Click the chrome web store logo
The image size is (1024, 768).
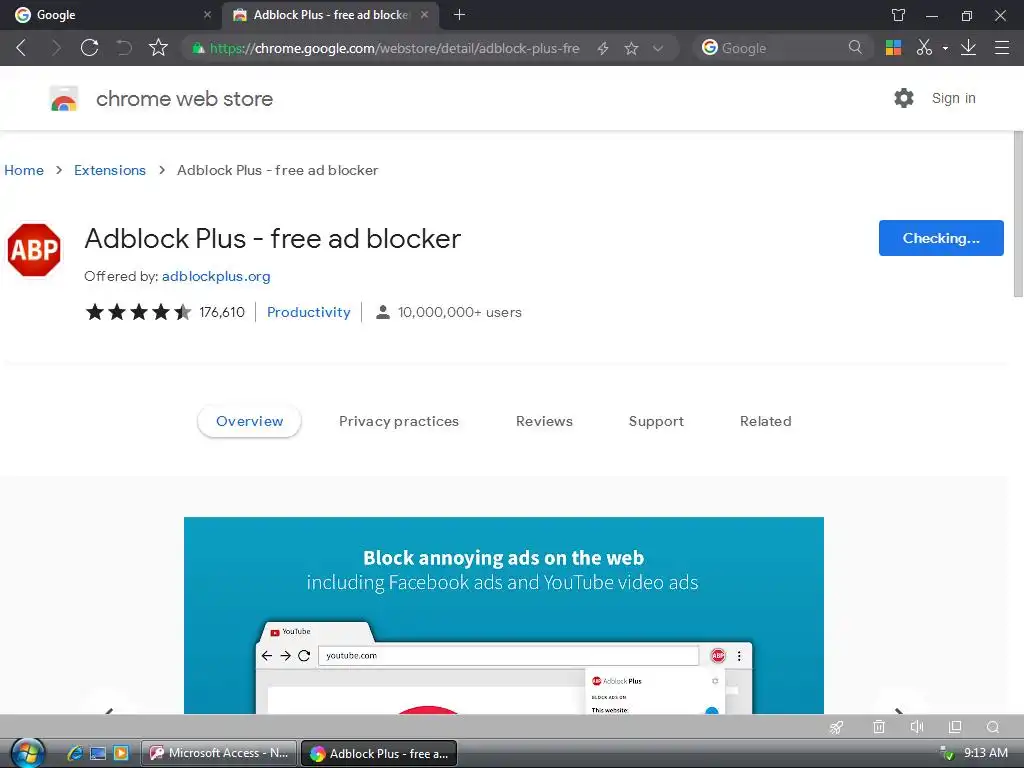coord(63,99)
